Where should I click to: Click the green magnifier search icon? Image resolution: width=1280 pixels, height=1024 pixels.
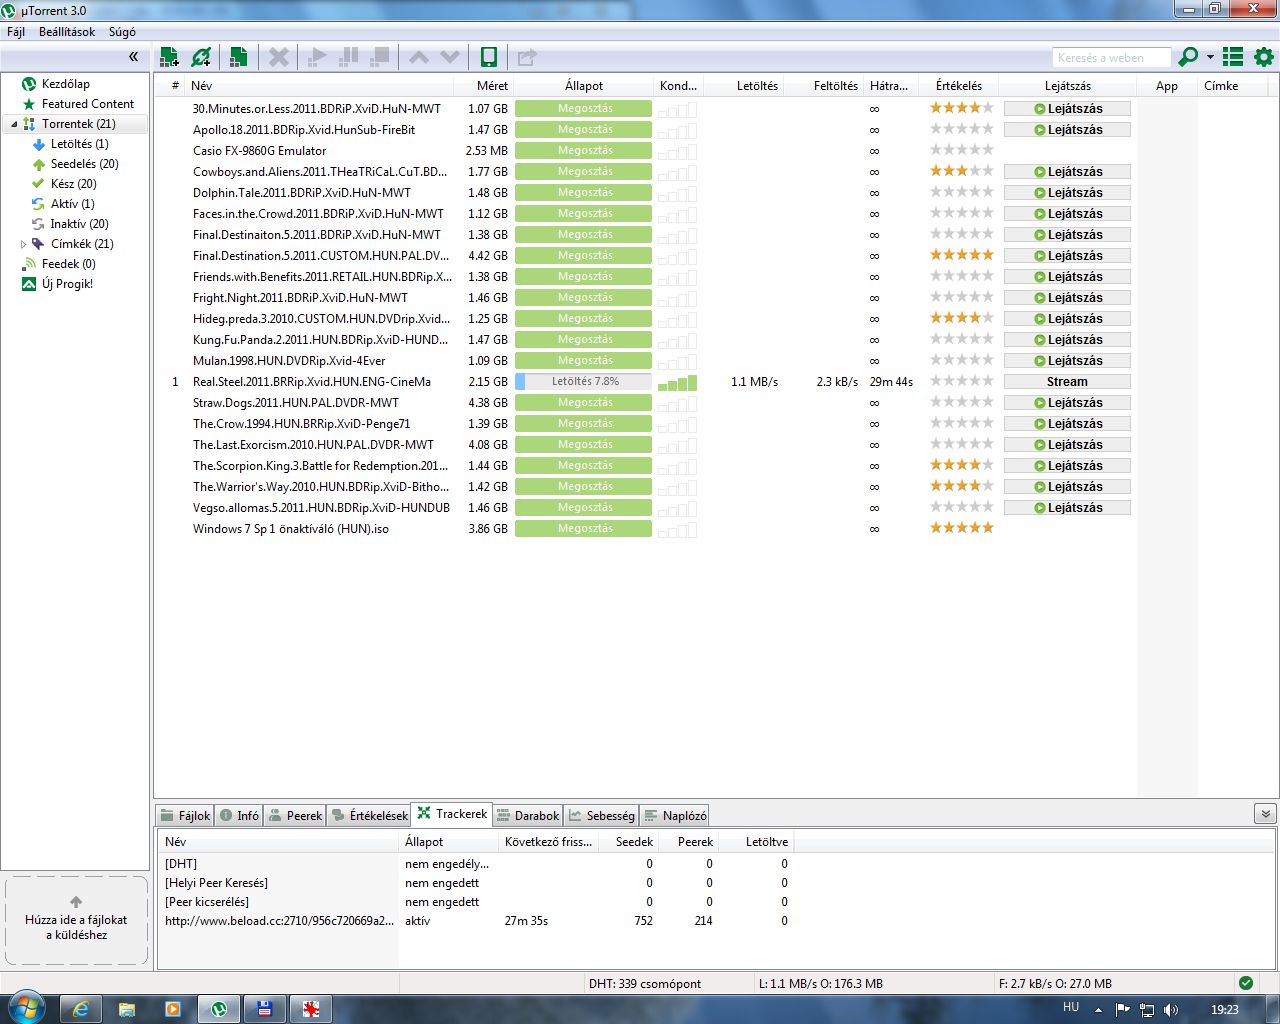(x=1188, y=57)
